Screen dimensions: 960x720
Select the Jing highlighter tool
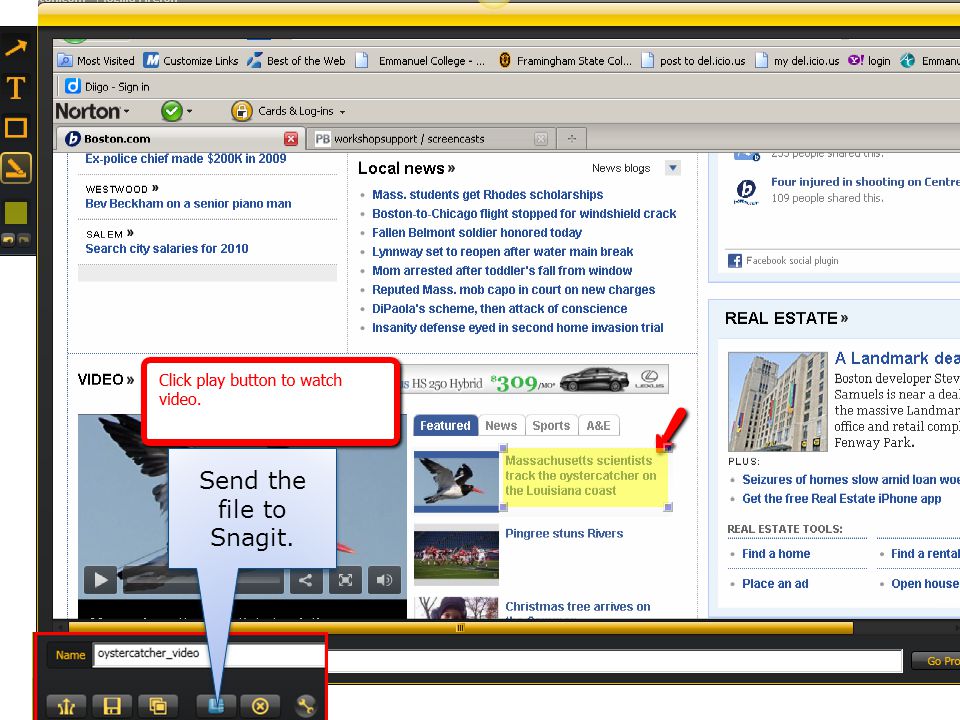point(16,168)
